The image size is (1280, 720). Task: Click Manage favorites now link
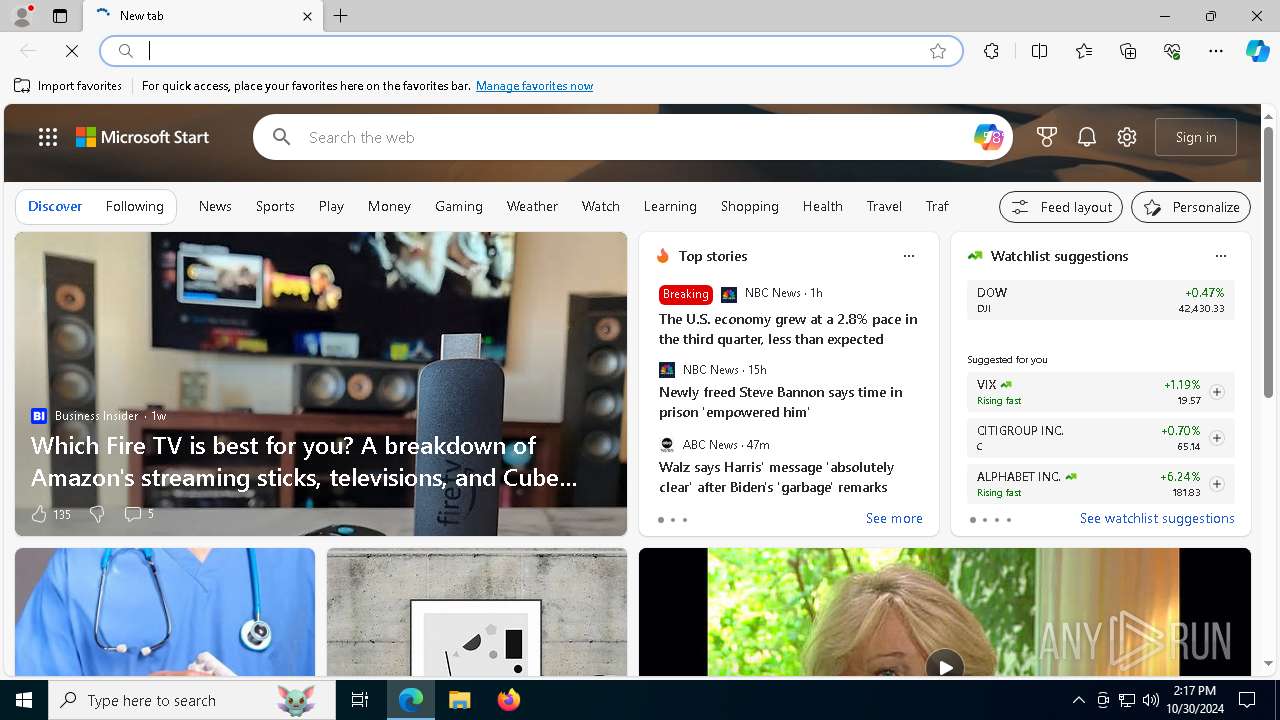(x=534, y=86)
